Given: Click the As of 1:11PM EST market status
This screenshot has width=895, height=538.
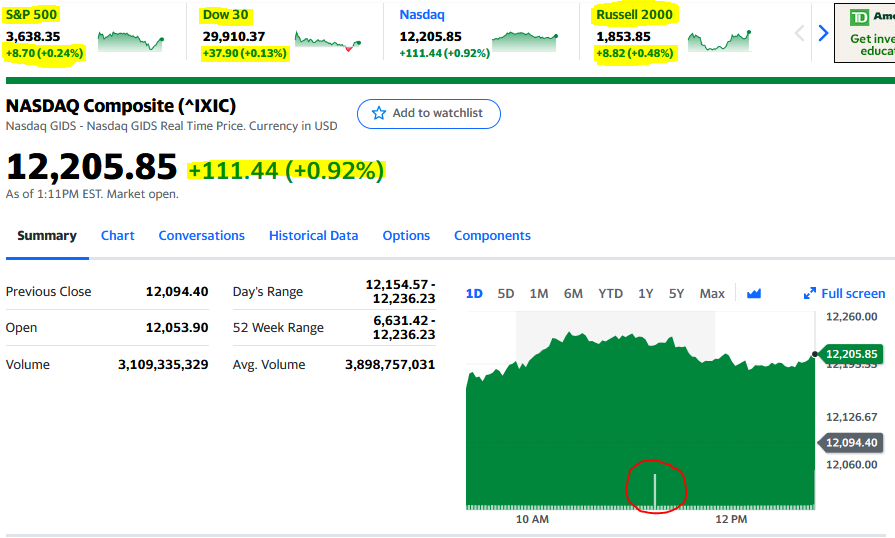Looking at the screenshot, I should [92, 194].
